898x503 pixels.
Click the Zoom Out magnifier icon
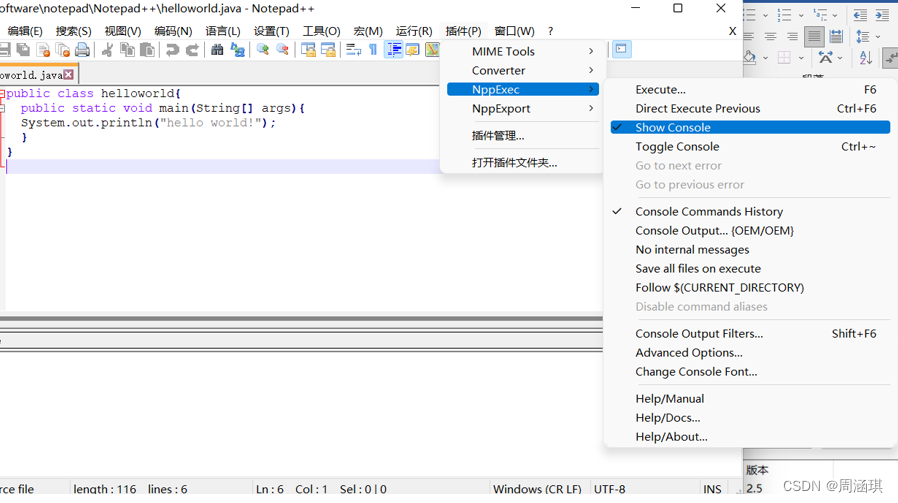click(282, 50)
